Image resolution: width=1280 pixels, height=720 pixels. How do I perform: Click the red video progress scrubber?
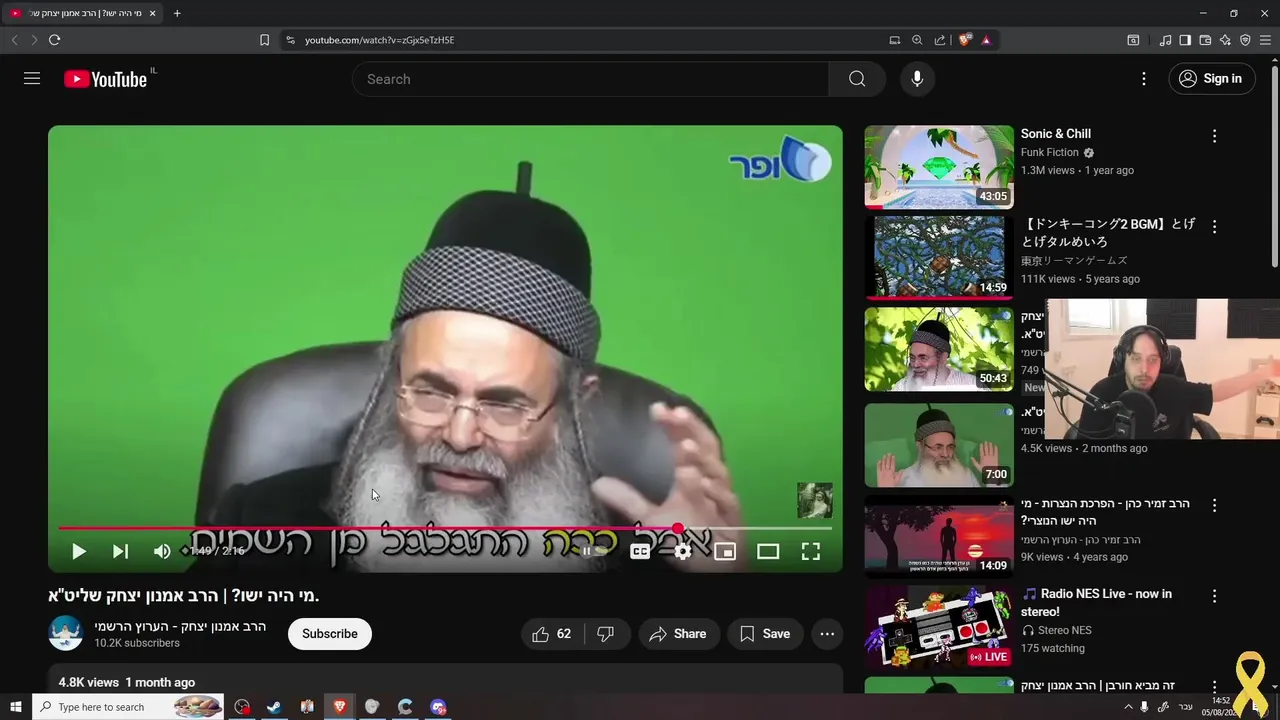(678, 528)
